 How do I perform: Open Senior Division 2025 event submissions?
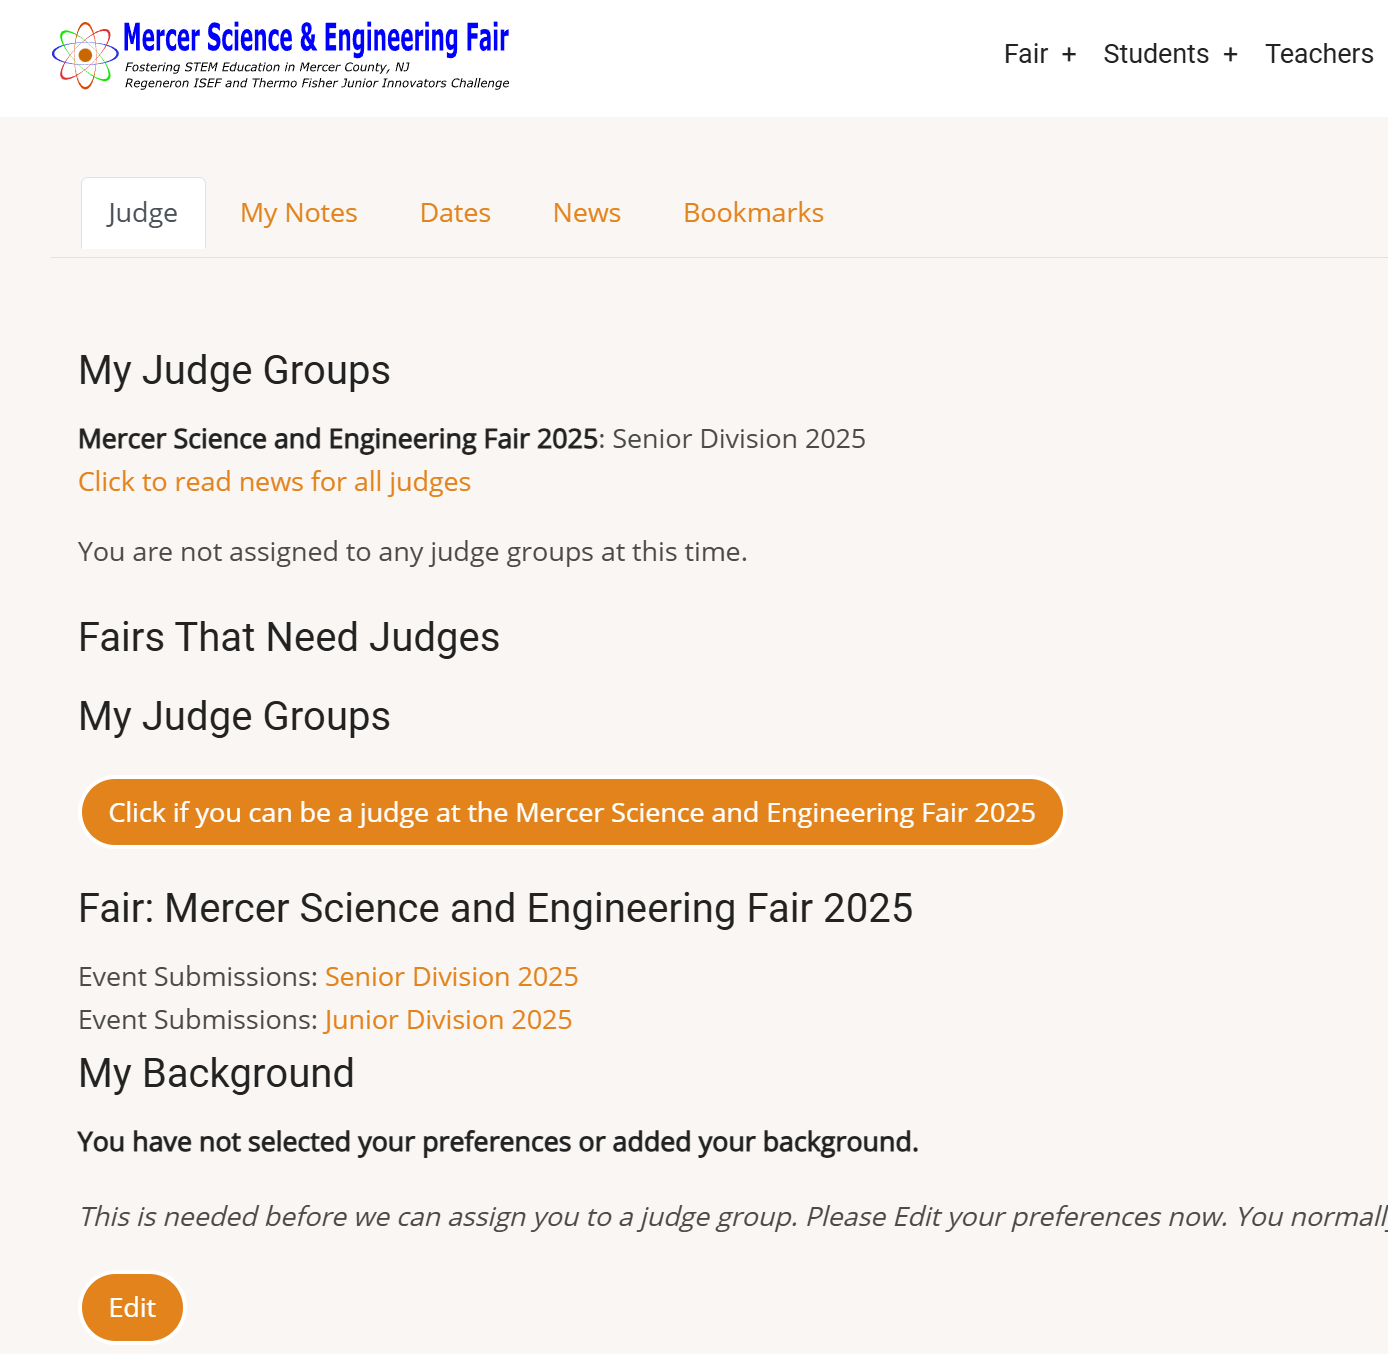pyautogui.click(x=452, y=977)
